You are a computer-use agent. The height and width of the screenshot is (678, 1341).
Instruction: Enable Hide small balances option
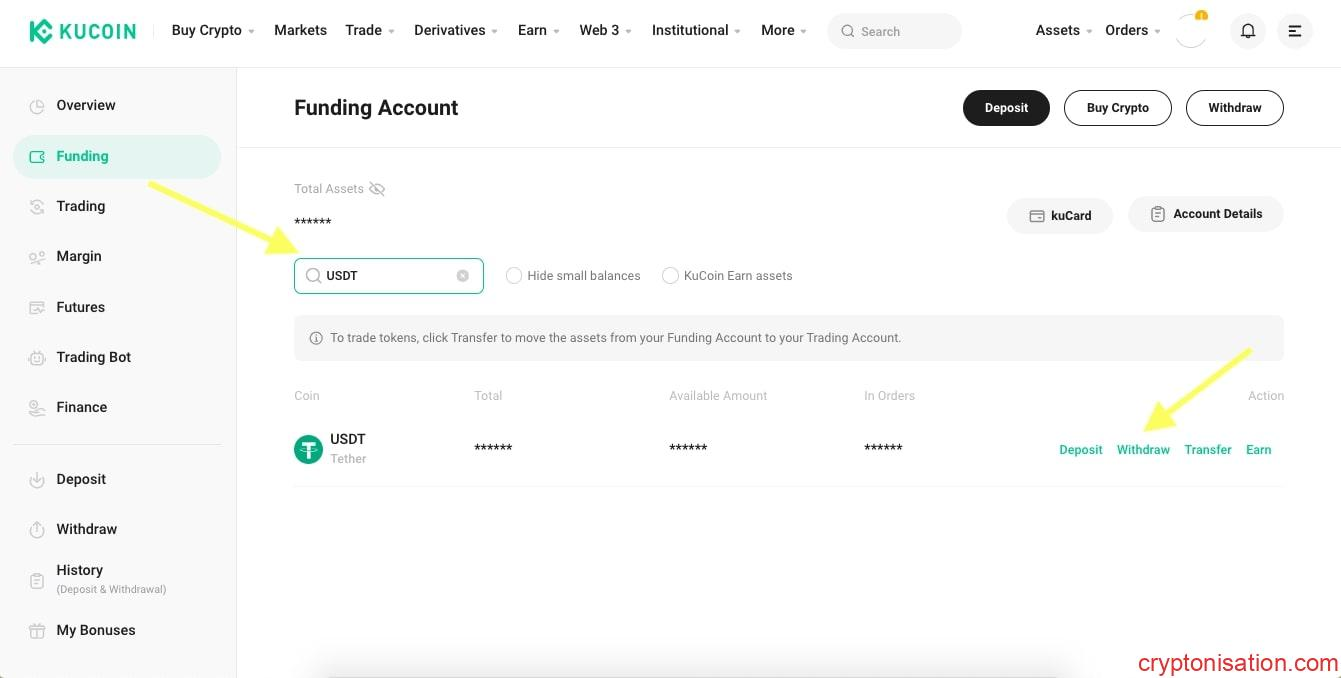point(514,276)
